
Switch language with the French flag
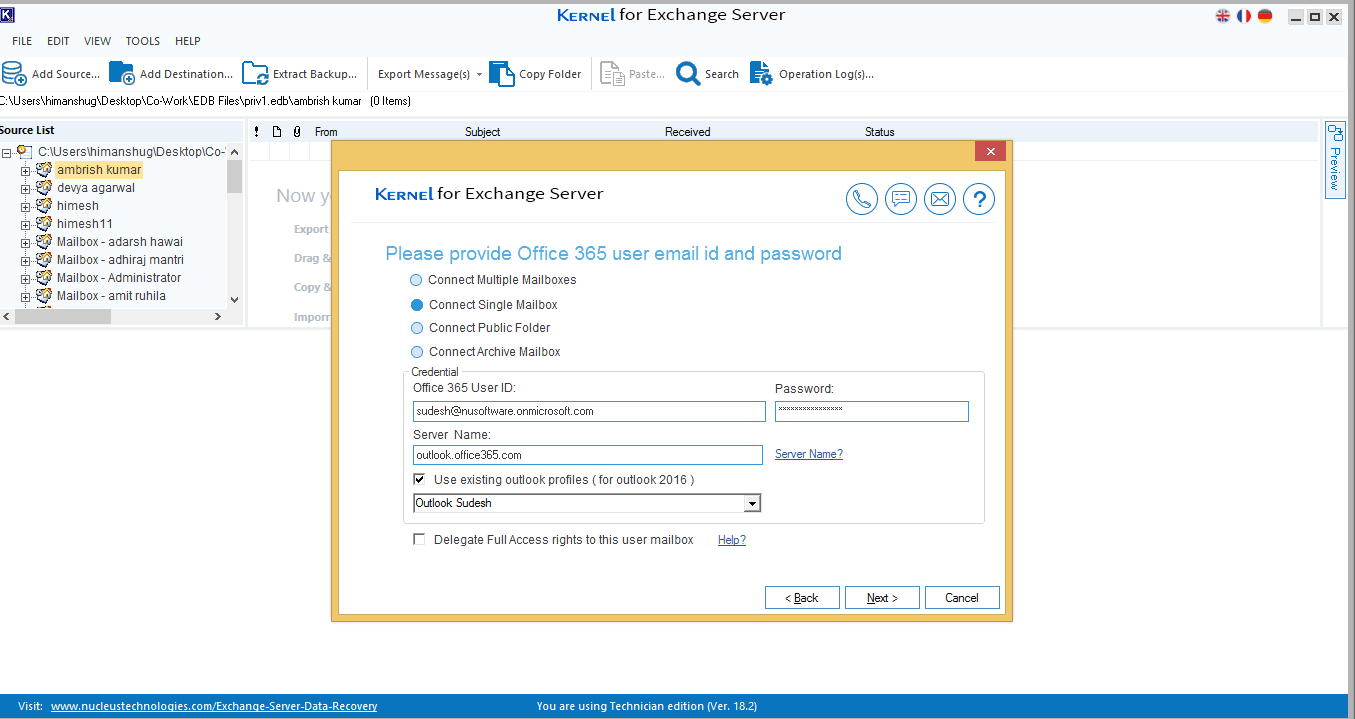pos(1244,16)
